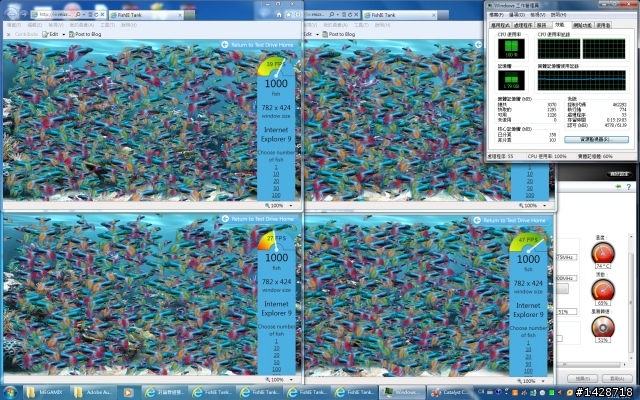
Task: Go back in top-left Internet Explorer window
Action: (11, 13)
